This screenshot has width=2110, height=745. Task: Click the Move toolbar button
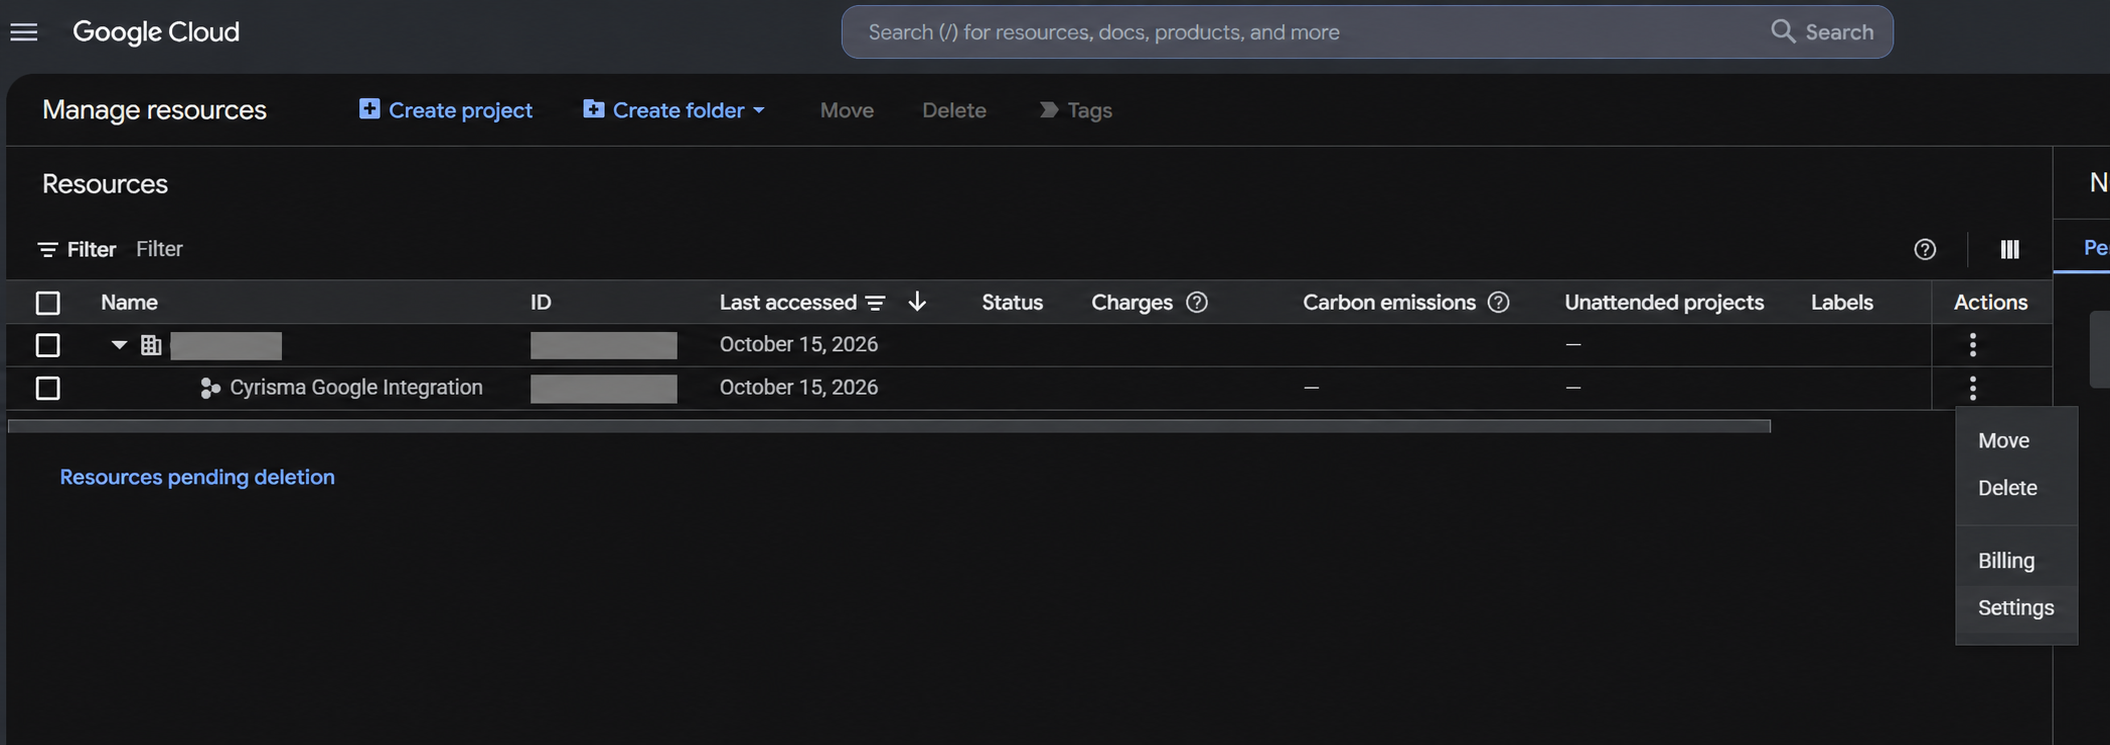click(847, 110)
